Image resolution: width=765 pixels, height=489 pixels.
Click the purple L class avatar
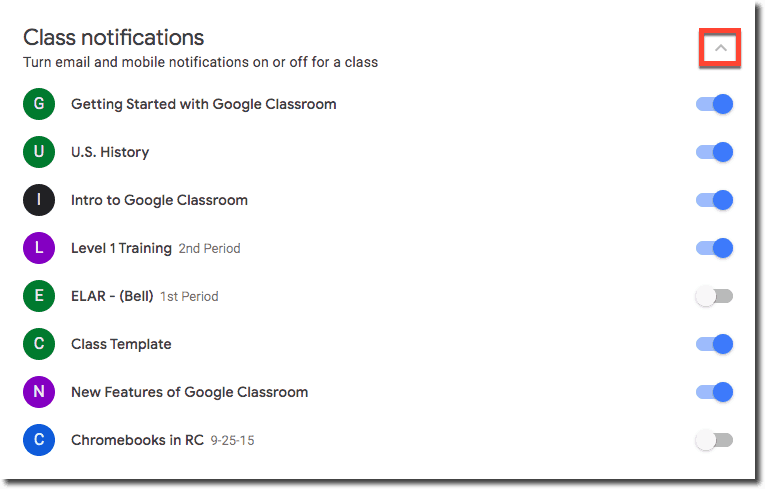point(39,248)
